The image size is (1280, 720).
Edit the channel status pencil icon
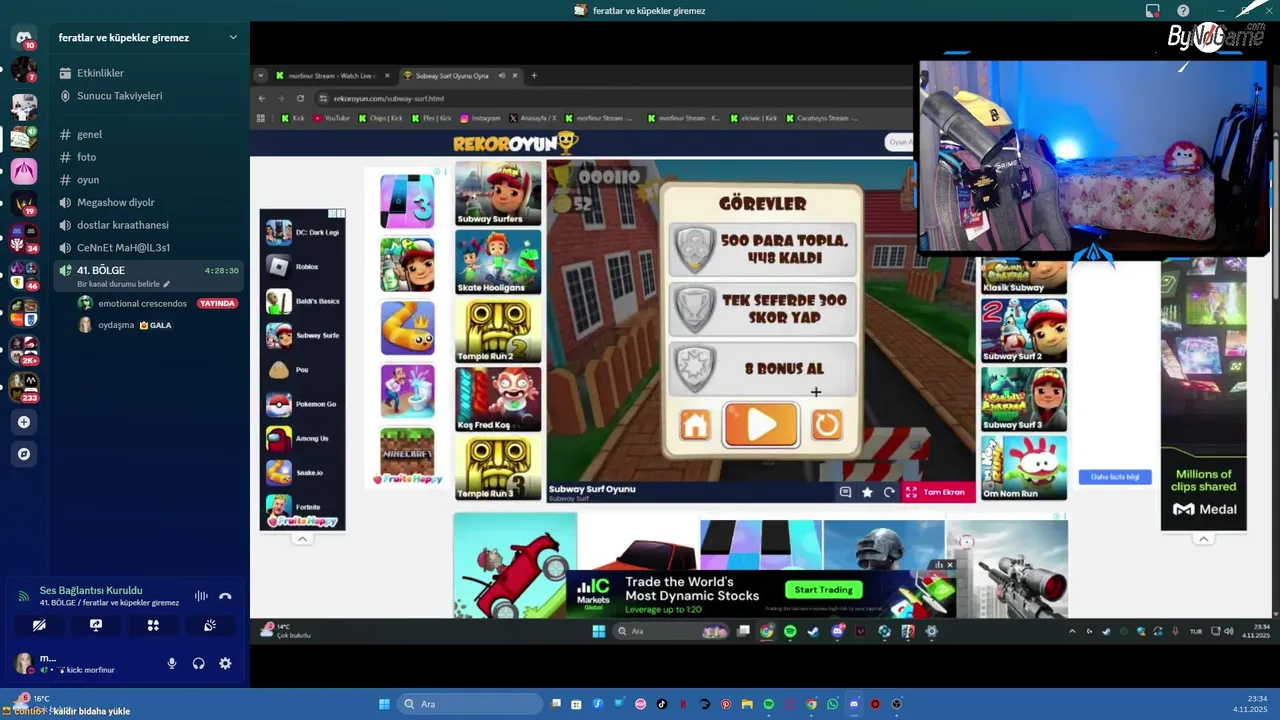point(167,284)
